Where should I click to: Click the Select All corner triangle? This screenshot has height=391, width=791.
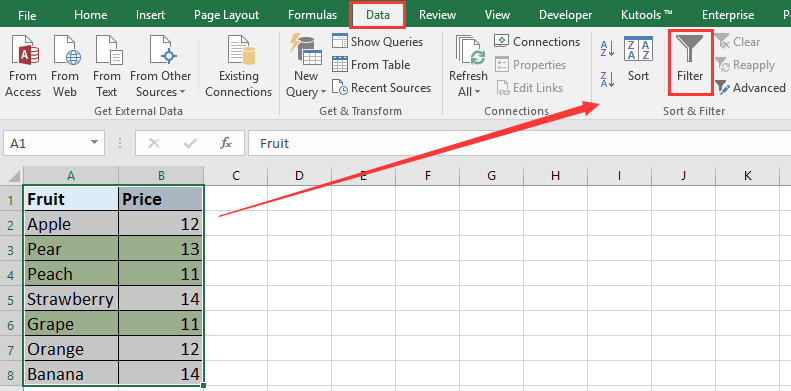click(14, 176)
